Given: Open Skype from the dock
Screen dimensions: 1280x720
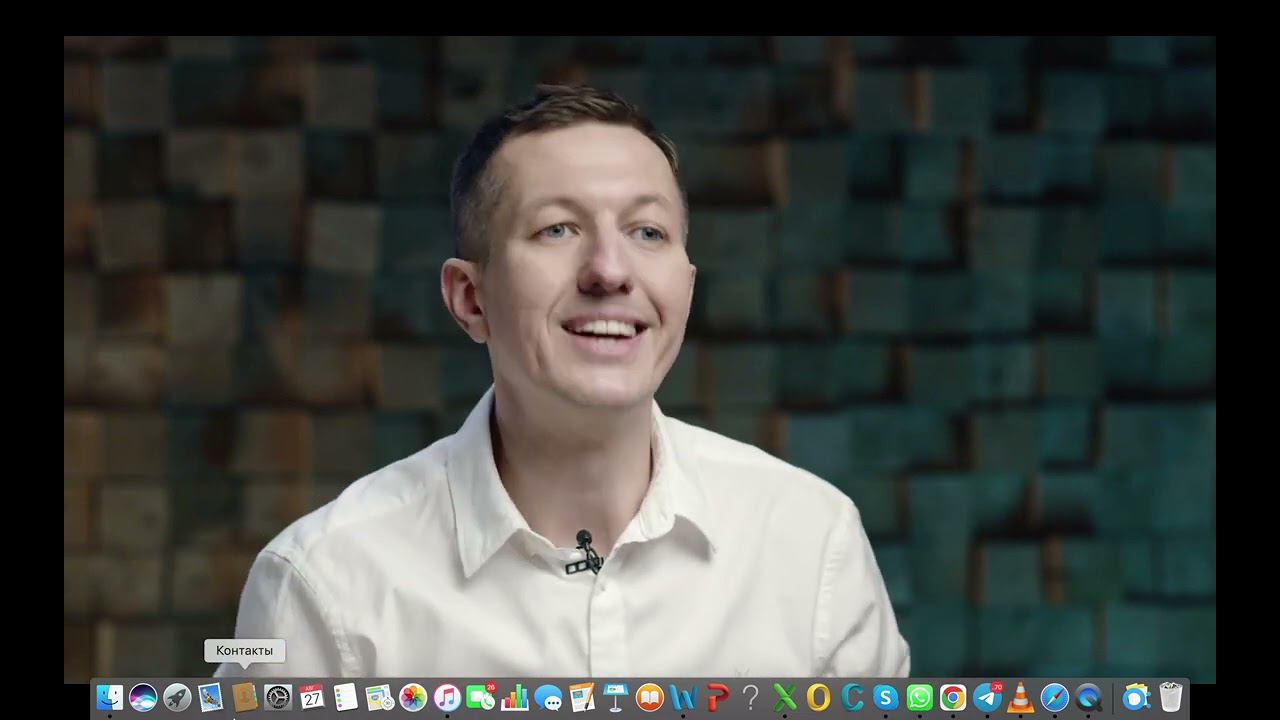Looking at the screenshot, I should point(886,697).
